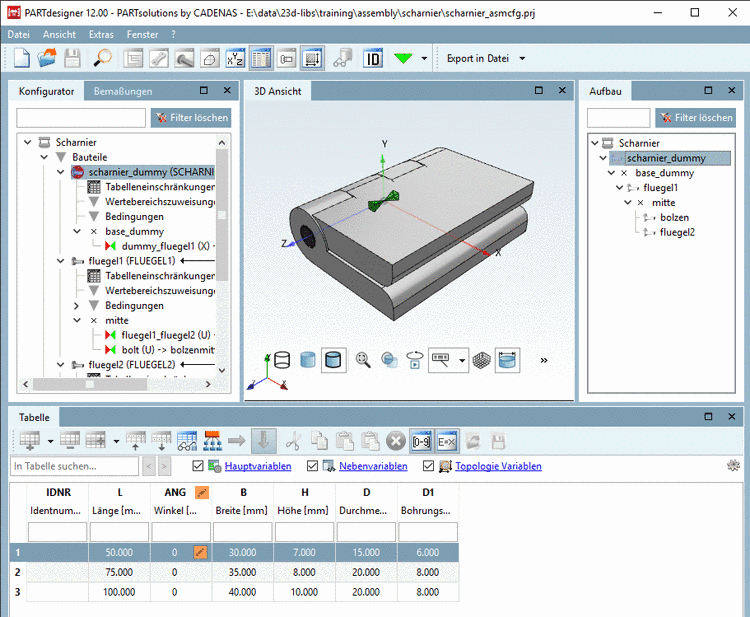Click Filter löschen in Konfigurator panel
Viewport: 750px width, 617px height.
point(190,118)
